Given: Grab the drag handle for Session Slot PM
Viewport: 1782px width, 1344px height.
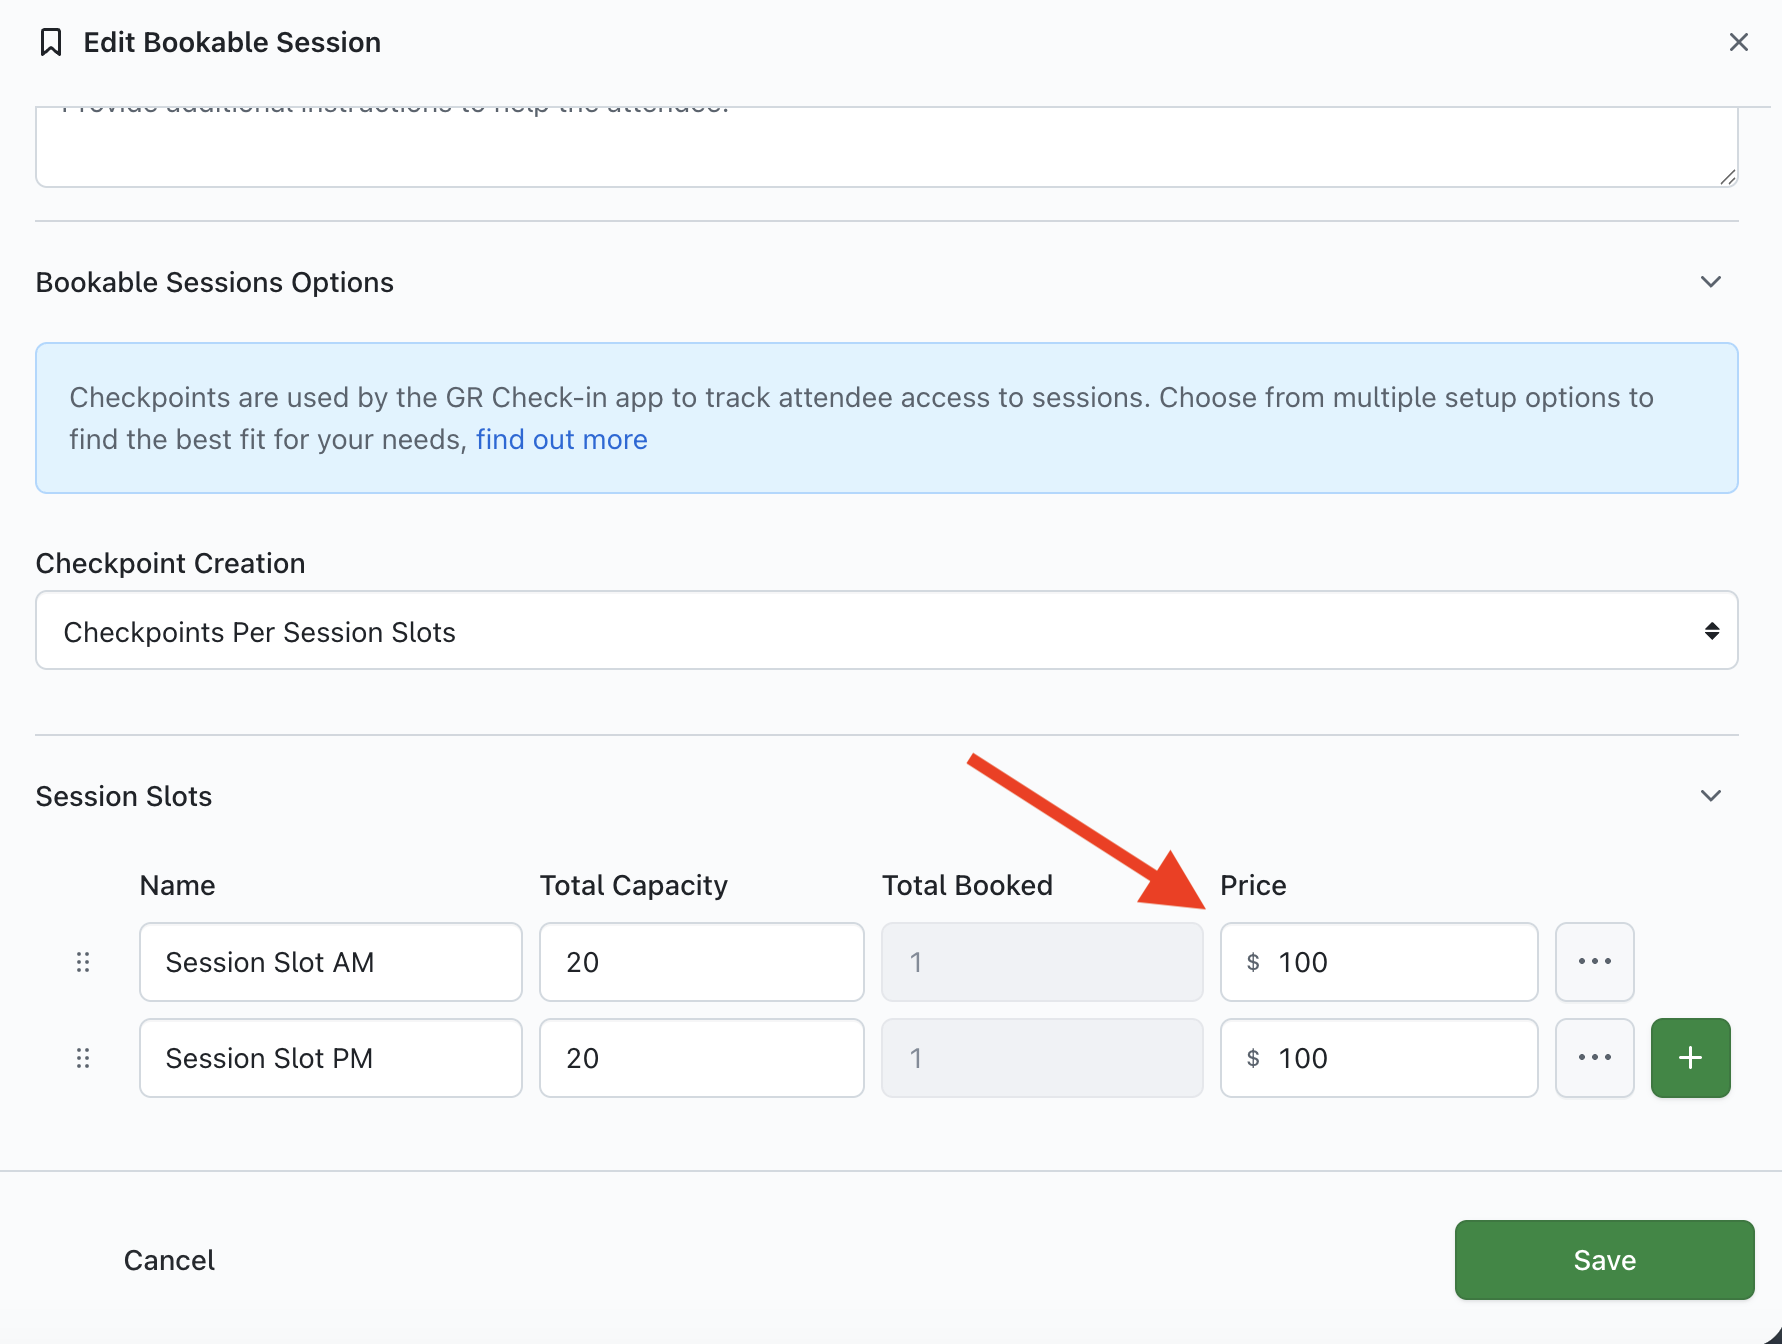Looking at the screenshot, I should 83,1058.
